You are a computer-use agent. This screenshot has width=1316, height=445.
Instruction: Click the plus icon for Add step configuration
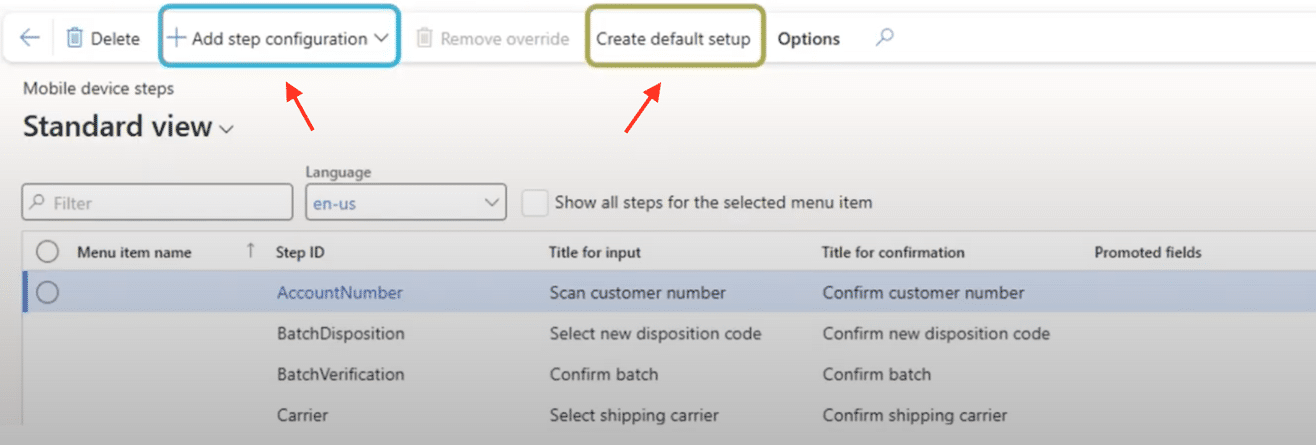click(x=176, y=38)
